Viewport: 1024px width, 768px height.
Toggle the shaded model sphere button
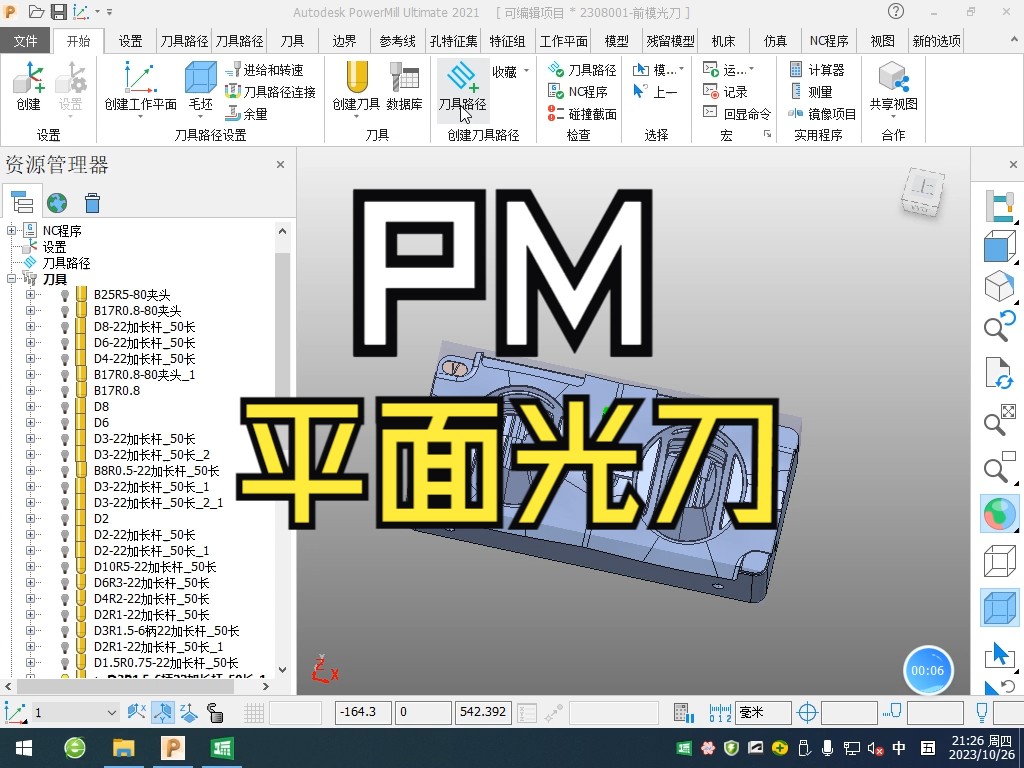coord(999,513)
